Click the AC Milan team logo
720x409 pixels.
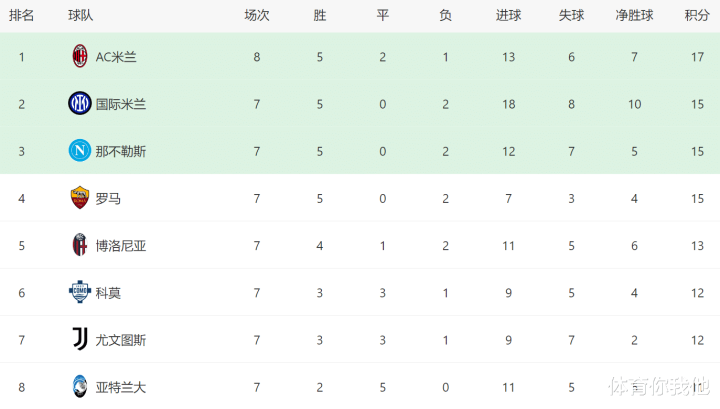coord(80,57)
